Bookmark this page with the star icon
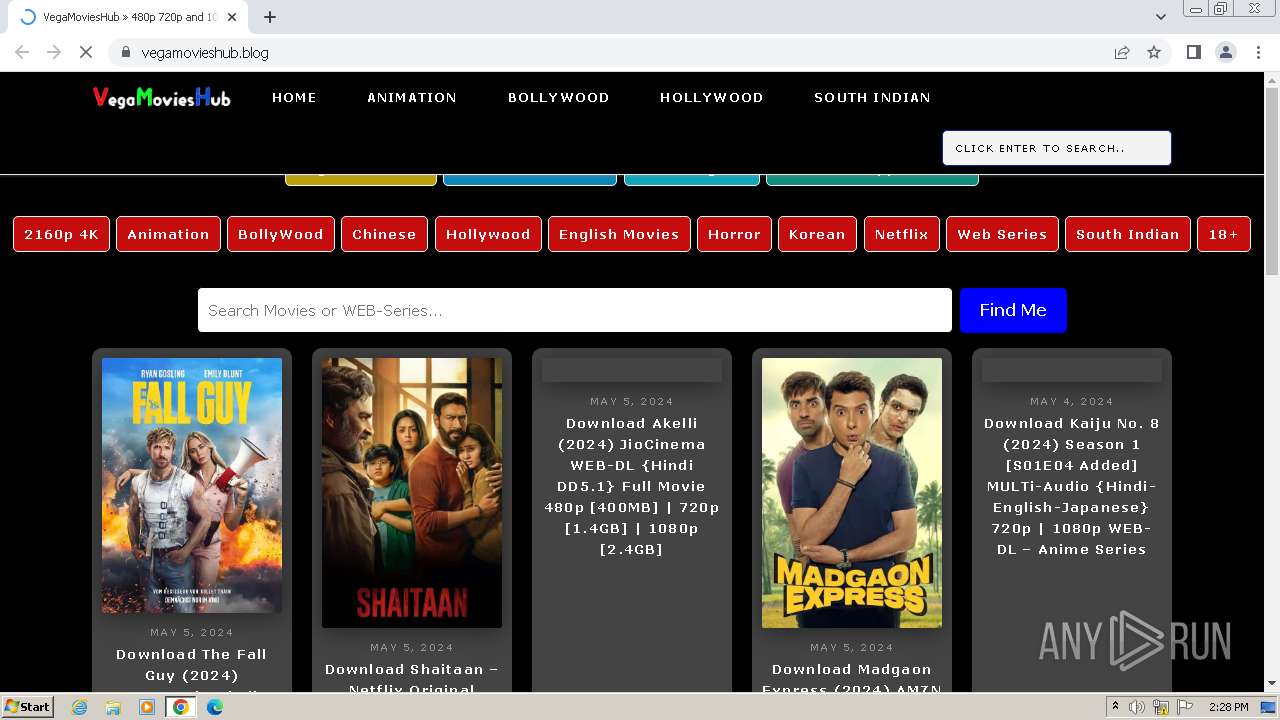 (1154, 52)
